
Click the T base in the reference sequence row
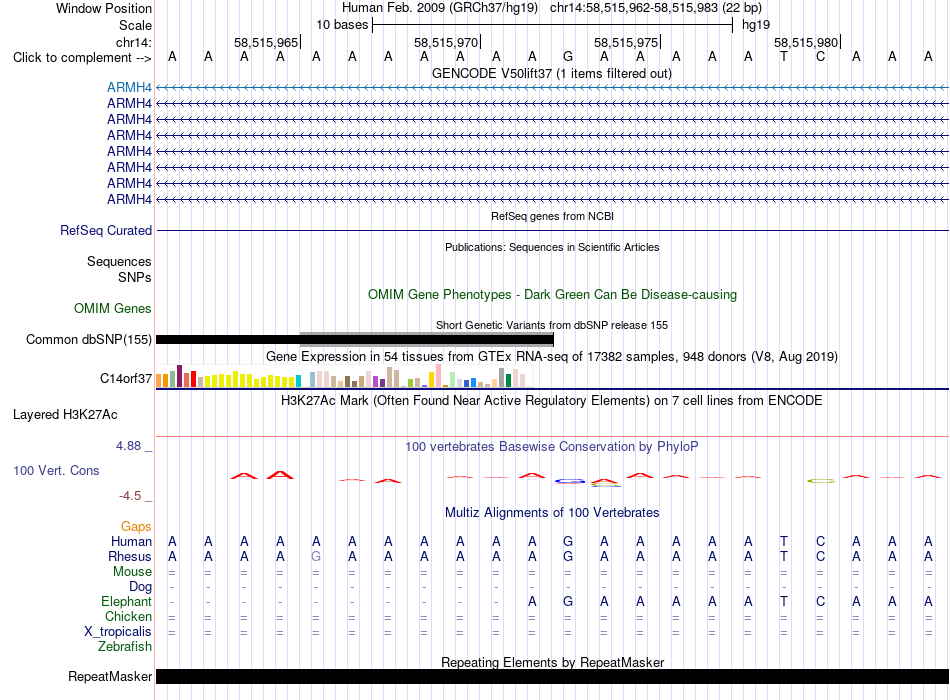[784, 56]
